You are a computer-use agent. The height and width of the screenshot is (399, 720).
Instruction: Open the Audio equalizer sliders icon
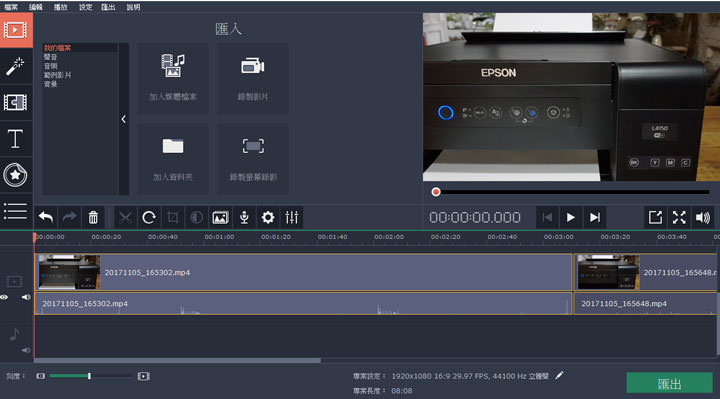(x=292, y=217)
